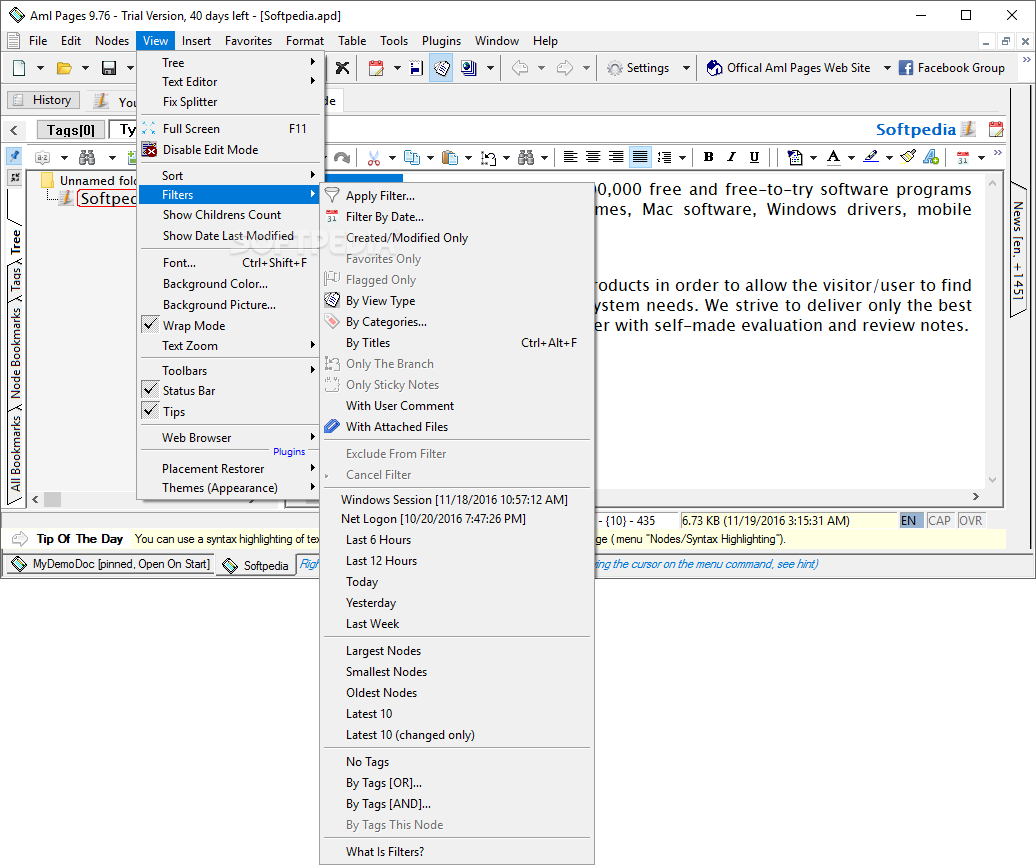Click the Background Color... option
Image resolution: width=1036 pixels, height=865 pixels.
pos(229,283)
